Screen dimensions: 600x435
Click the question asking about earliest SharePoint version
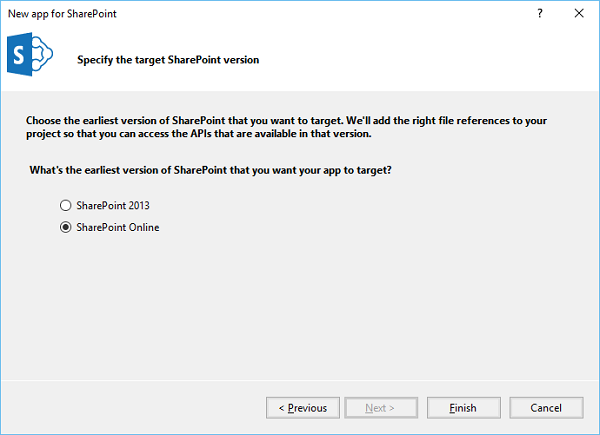pos(210,171)
